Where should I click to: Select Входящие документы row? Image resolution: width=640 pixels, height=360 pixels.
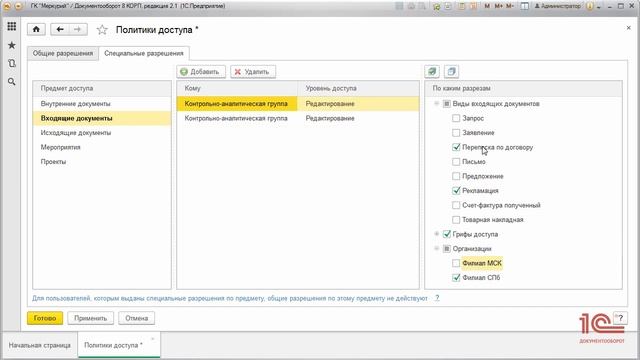click(102, 118)
